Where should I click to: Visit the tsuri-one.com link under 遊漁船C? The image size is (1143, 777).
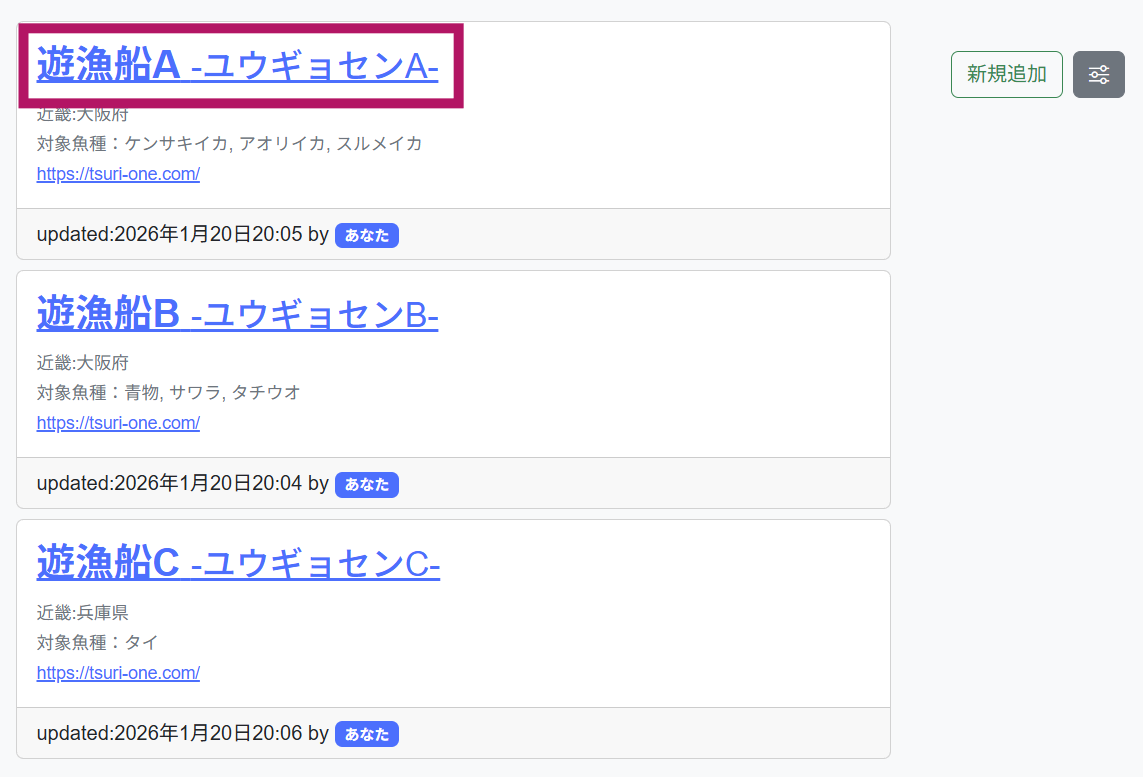pos(118,672)
